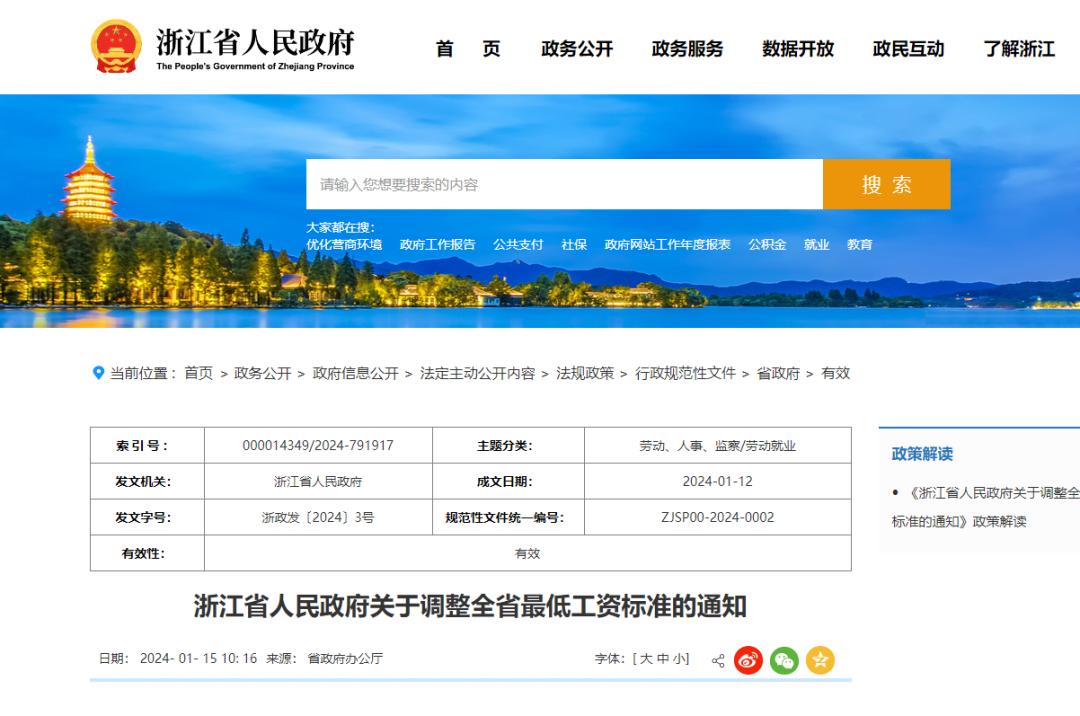
Task: Open the 政务服务 navigation menu
Action: coord(687,49)
